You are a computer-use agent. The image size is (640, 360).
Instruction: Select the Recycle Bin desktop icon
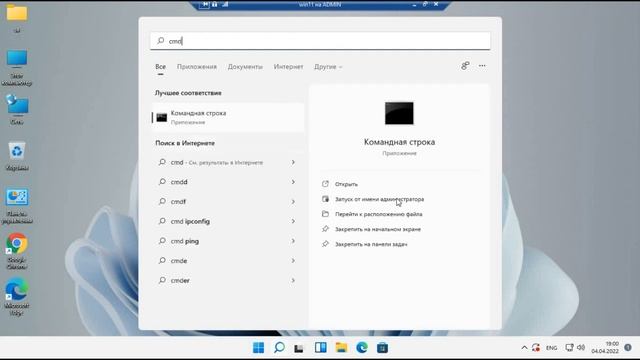(x=17, y=156)
